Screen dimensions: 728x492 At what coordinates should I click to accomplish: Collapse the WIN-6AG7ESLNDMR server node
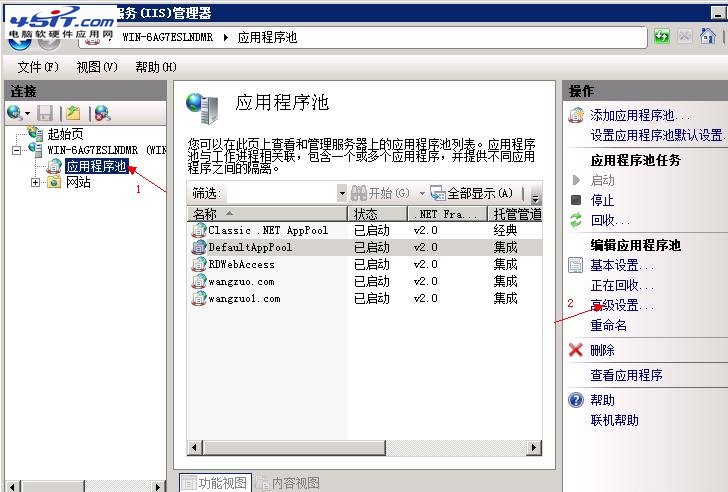pyautogui.click(x=16, y=150)
